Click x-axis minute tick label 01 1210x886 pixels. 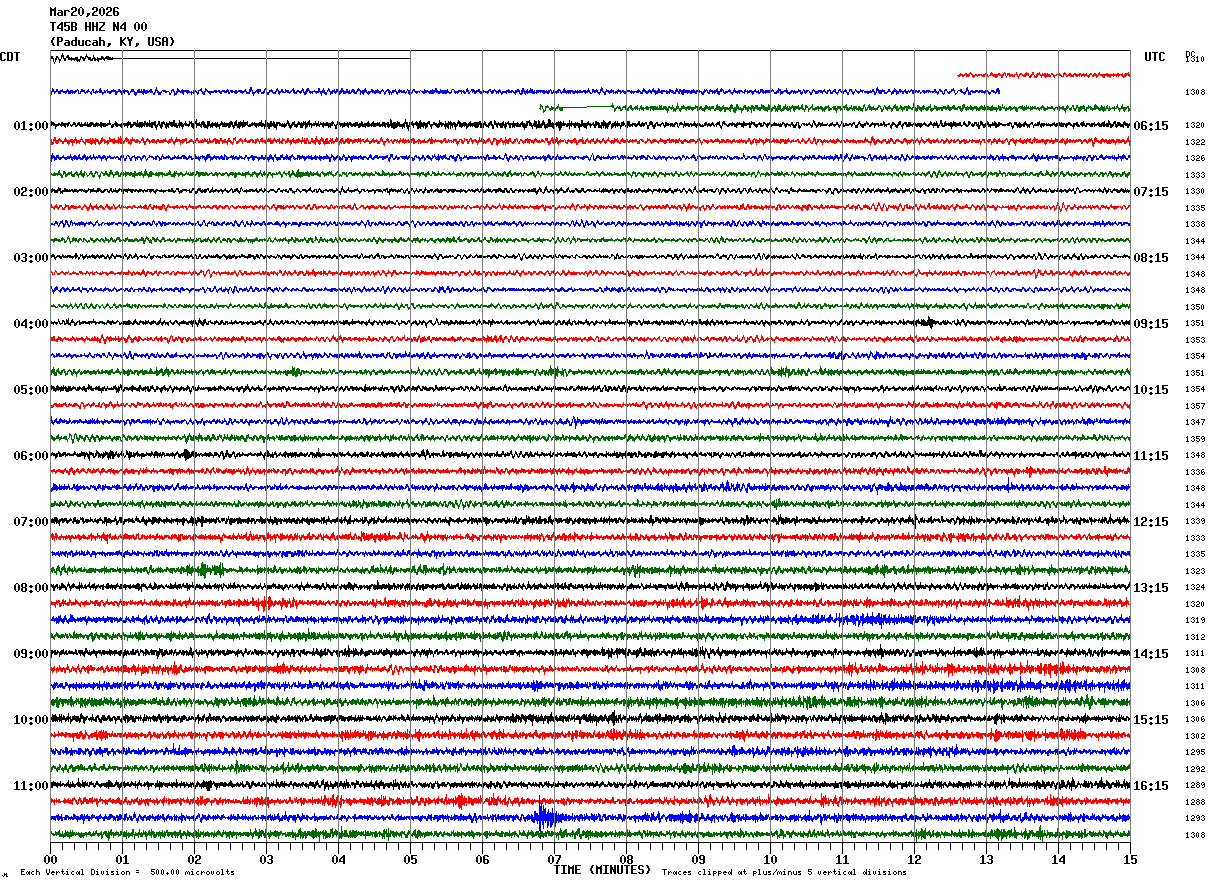[122, 859]
